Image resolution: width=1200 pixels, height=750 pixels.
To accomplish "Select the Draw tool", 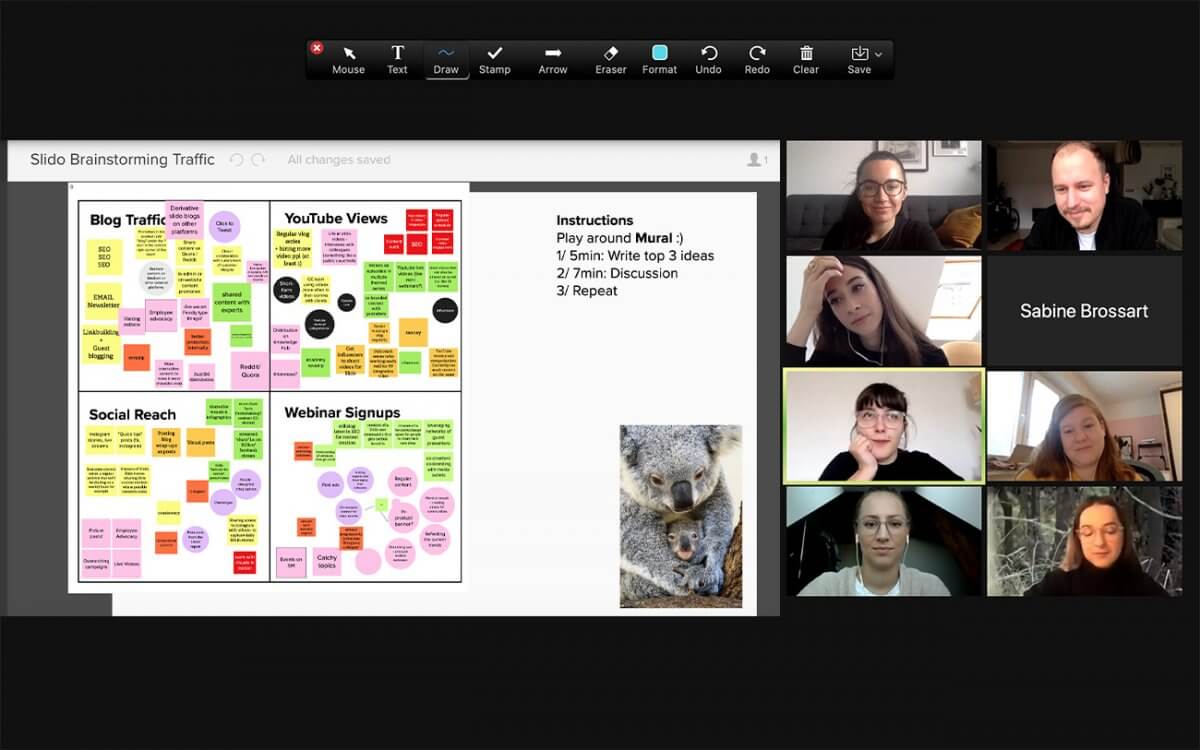I will [x=447, y=57].
